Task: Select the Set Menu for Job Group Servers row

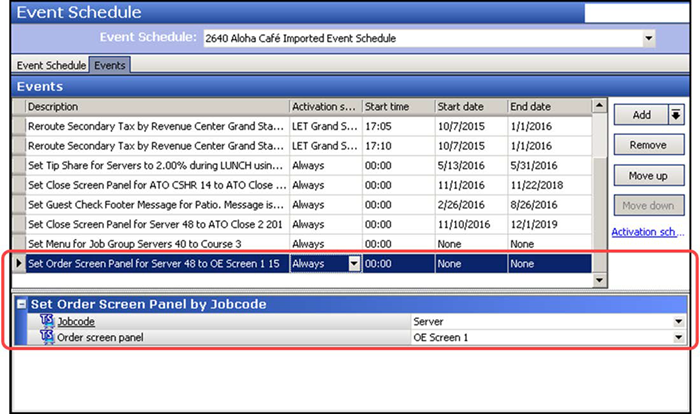Action: (155, 243)
